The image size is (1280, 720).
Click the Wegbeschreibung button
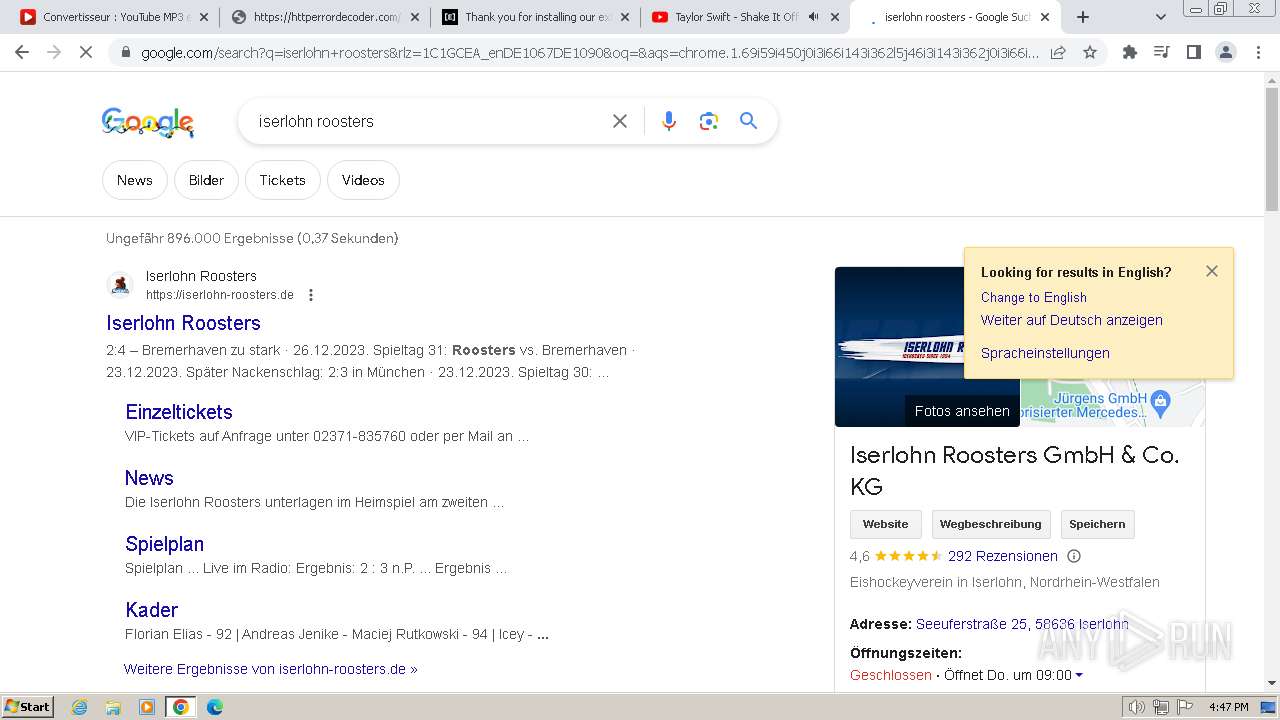pos(990,524)
